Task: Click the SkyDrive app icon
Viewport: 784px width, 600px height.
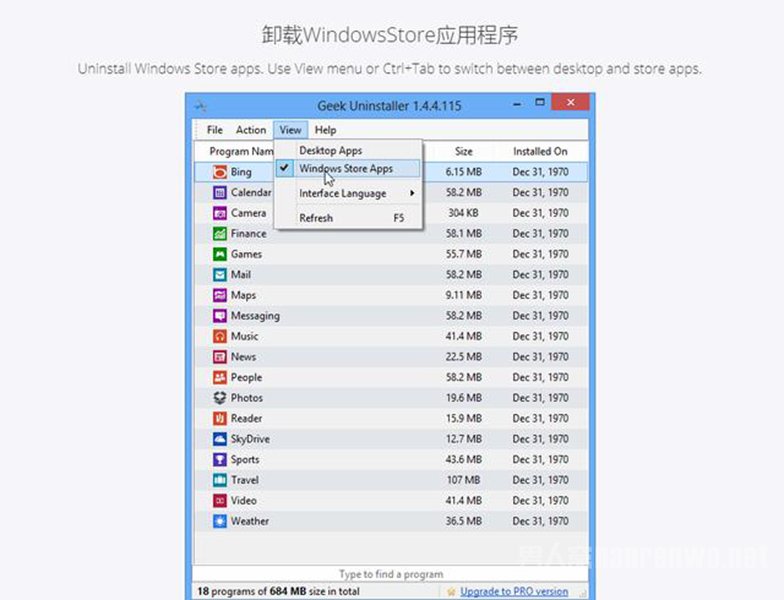Action: point(220,438)
